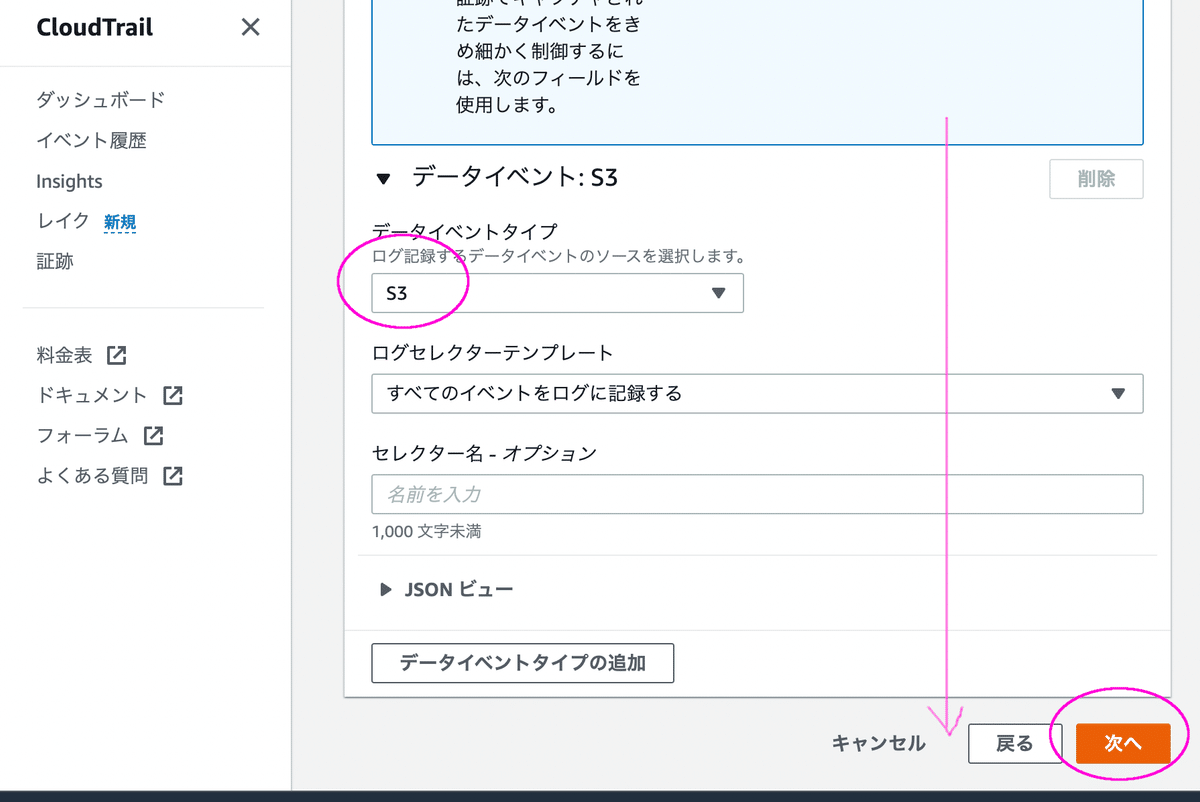Click データイベントタイプの追加 button

pos(522,663)
